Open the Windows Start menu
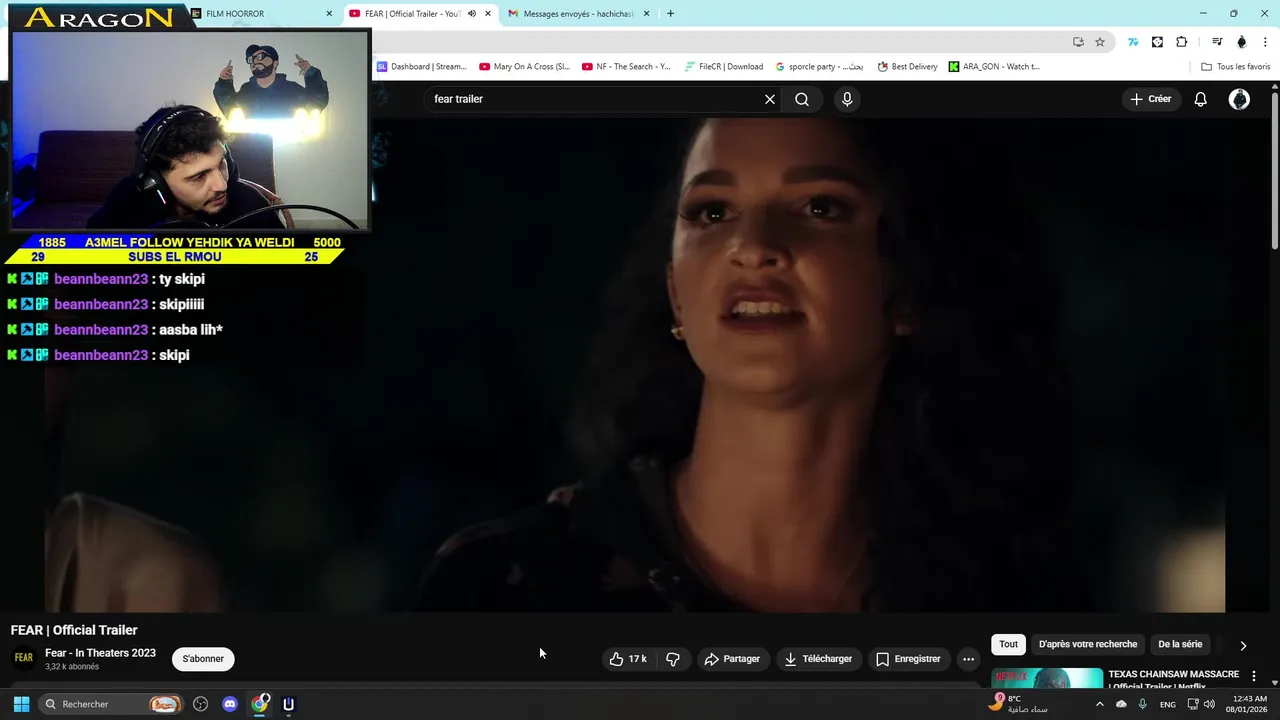 21,704
